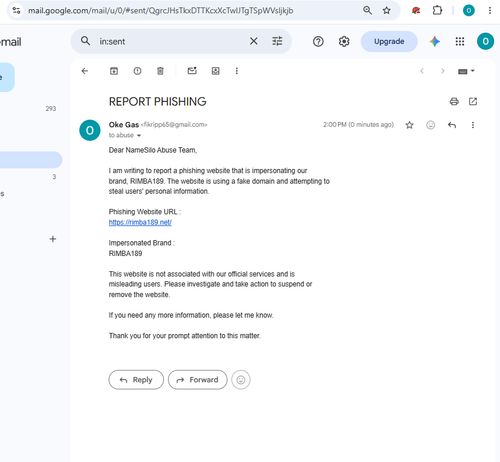Create a new label with plus icon
Viewport: 500px width, 462px height.
click(53, 239)
